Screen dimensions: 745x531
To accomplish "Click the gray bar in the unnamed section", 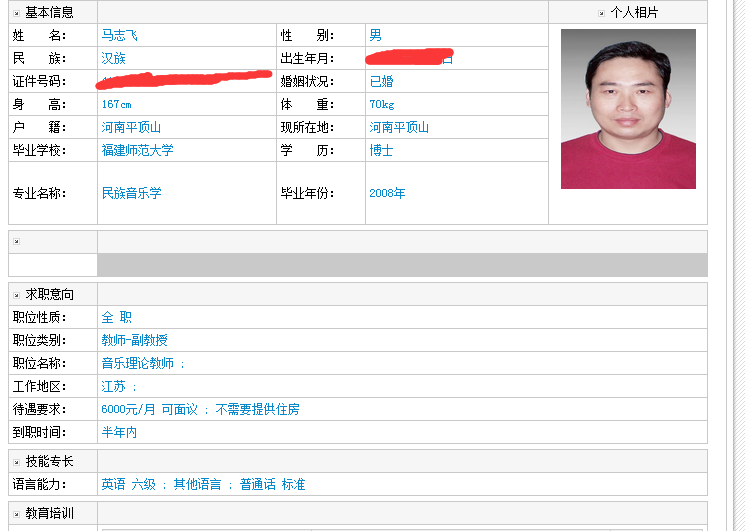I will point(402,265).
